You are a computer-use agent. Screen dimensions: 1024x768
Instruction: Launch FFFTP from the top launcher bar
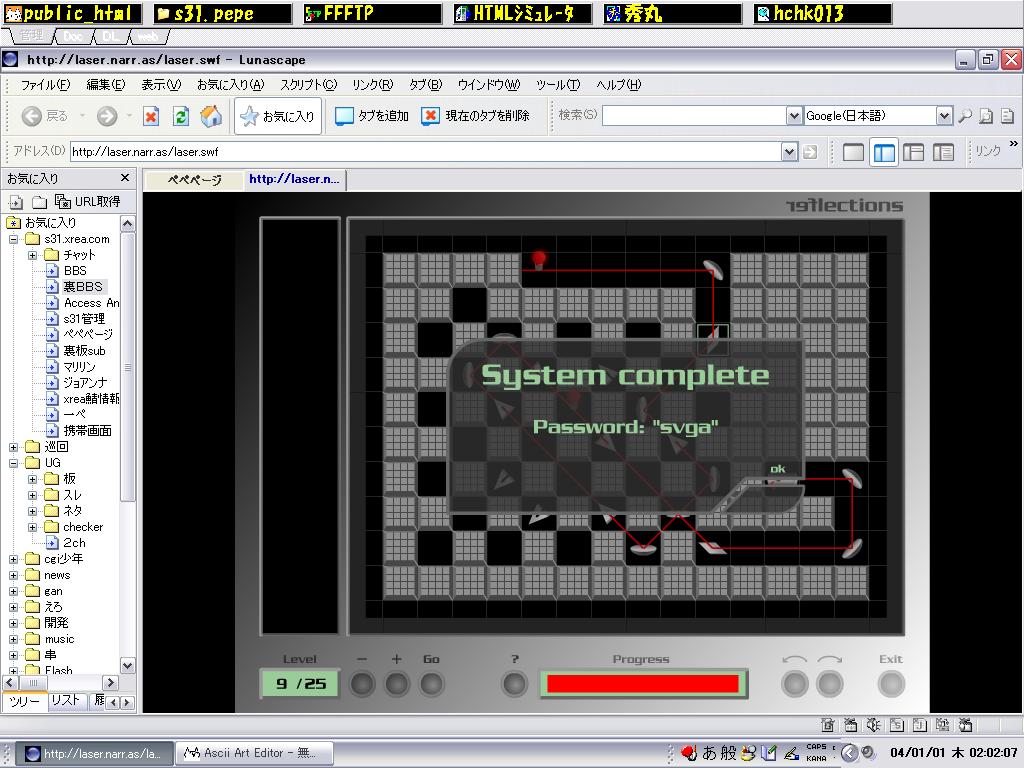click(x=372, y=13)
